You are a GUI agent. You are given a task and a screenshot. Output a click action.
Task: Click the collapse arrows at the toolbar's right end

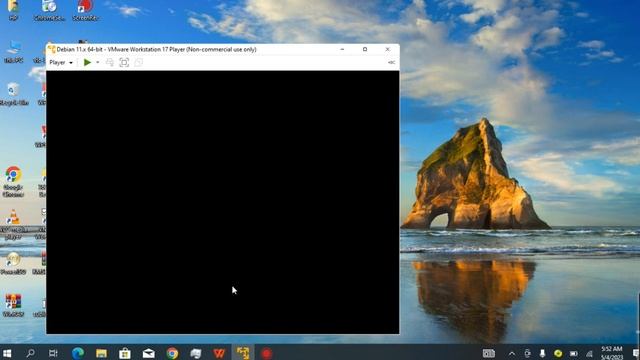(x=391, y=62)
